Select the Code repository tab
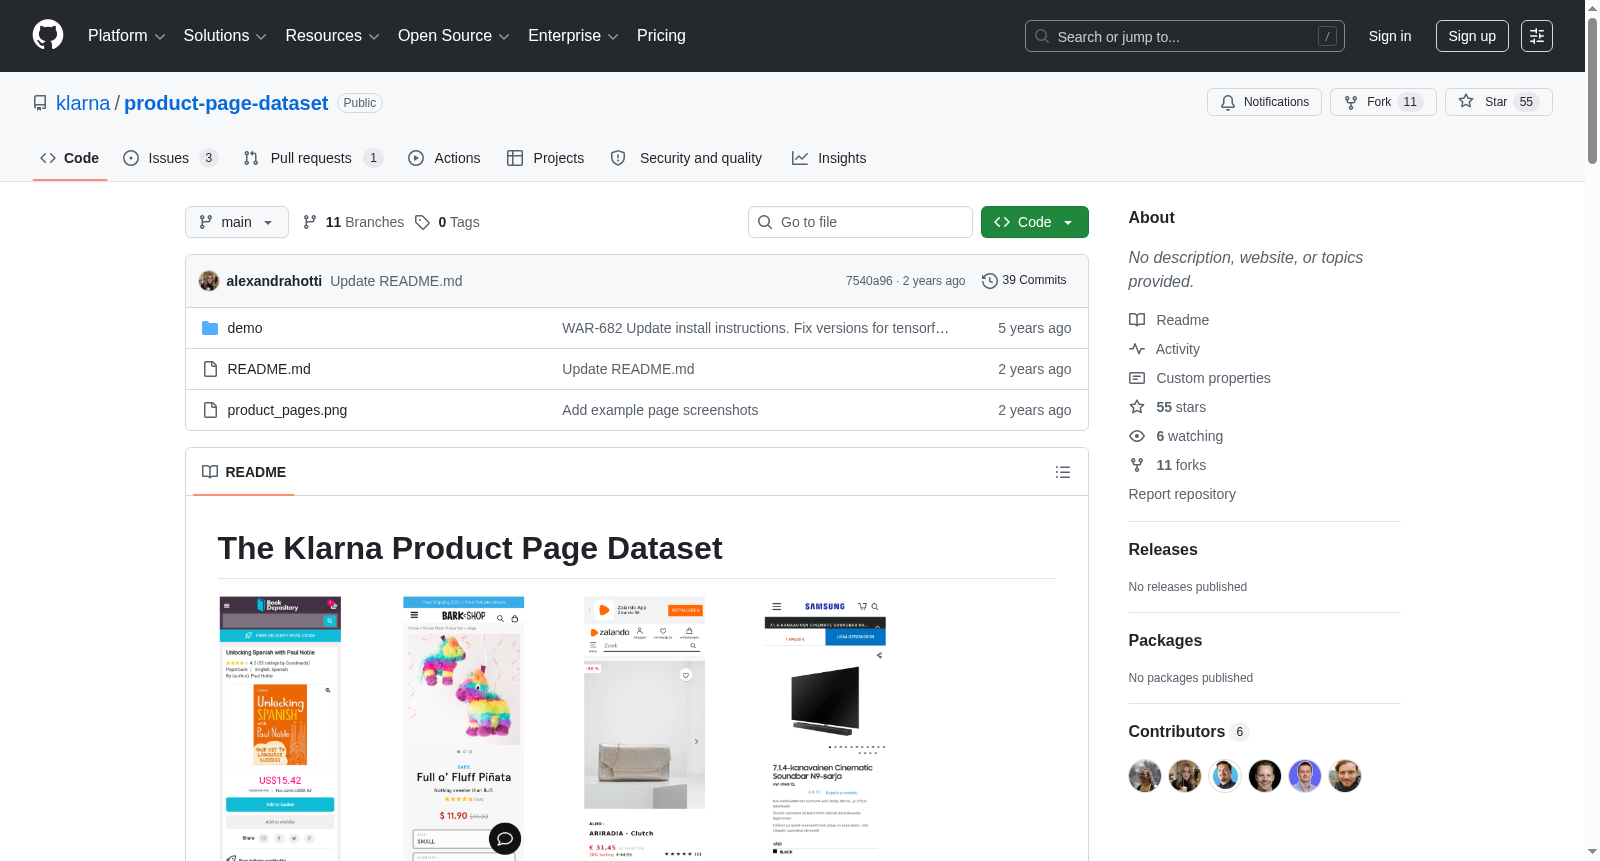This screenshot has height=861, width=1600. point(70,158)
